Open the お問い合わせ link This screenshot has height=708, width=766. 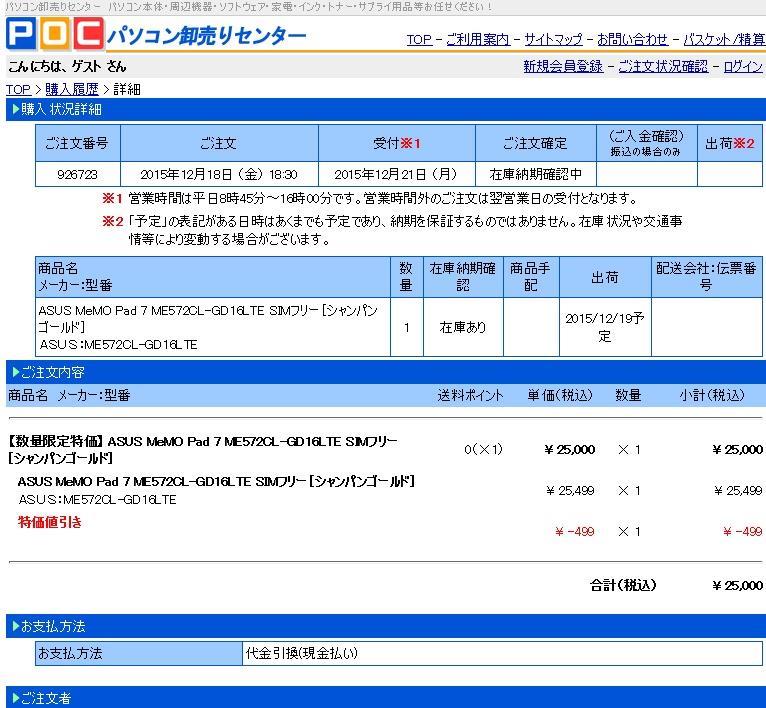pyautogui.click(x=633, y=40)
